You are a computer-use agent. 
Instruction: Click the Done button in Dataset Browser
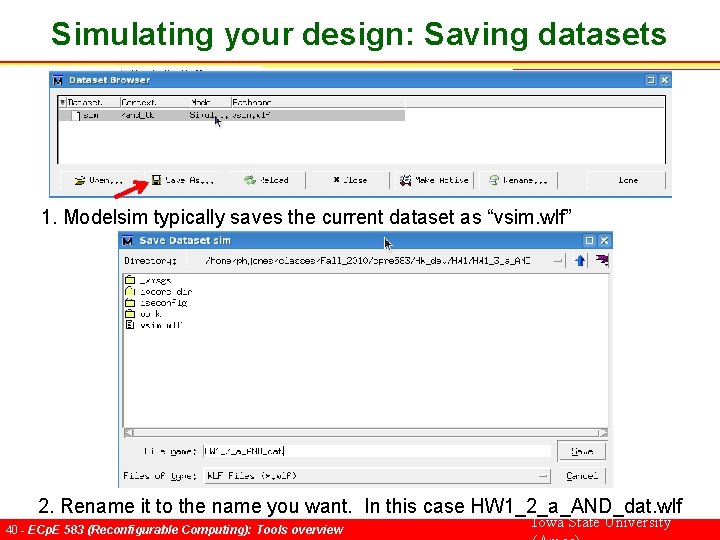tap(627, 180)
